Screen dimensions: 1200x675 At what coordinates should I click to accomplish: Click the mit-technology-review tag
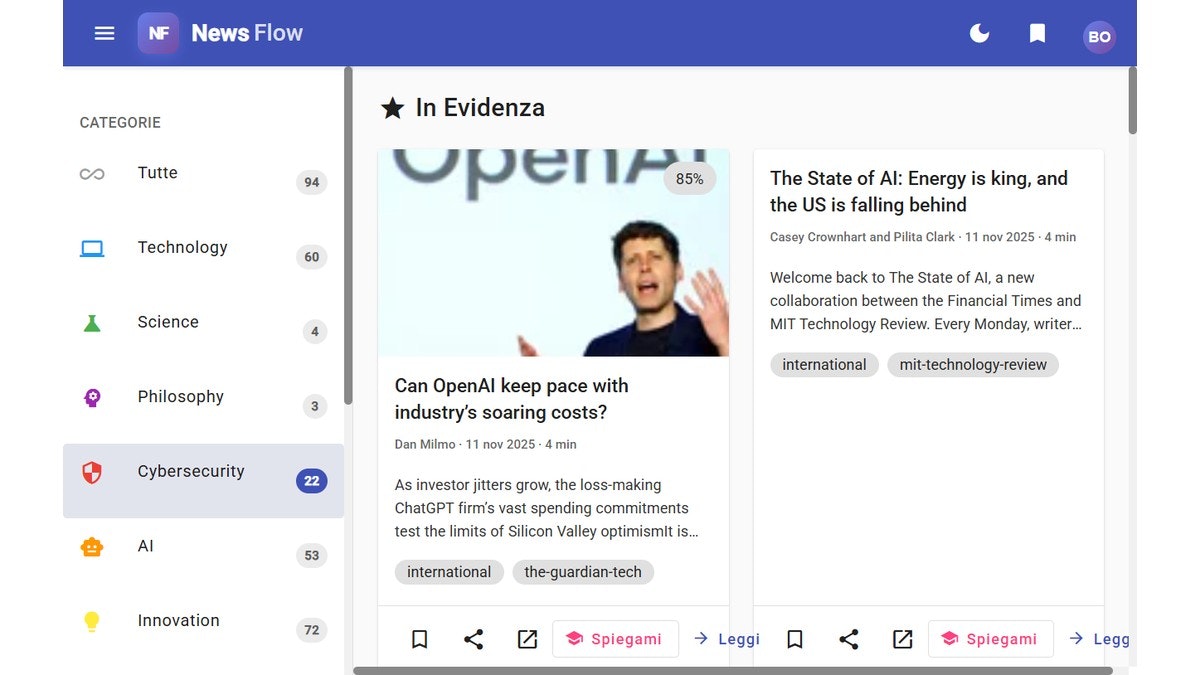click(x=973, y=365)
